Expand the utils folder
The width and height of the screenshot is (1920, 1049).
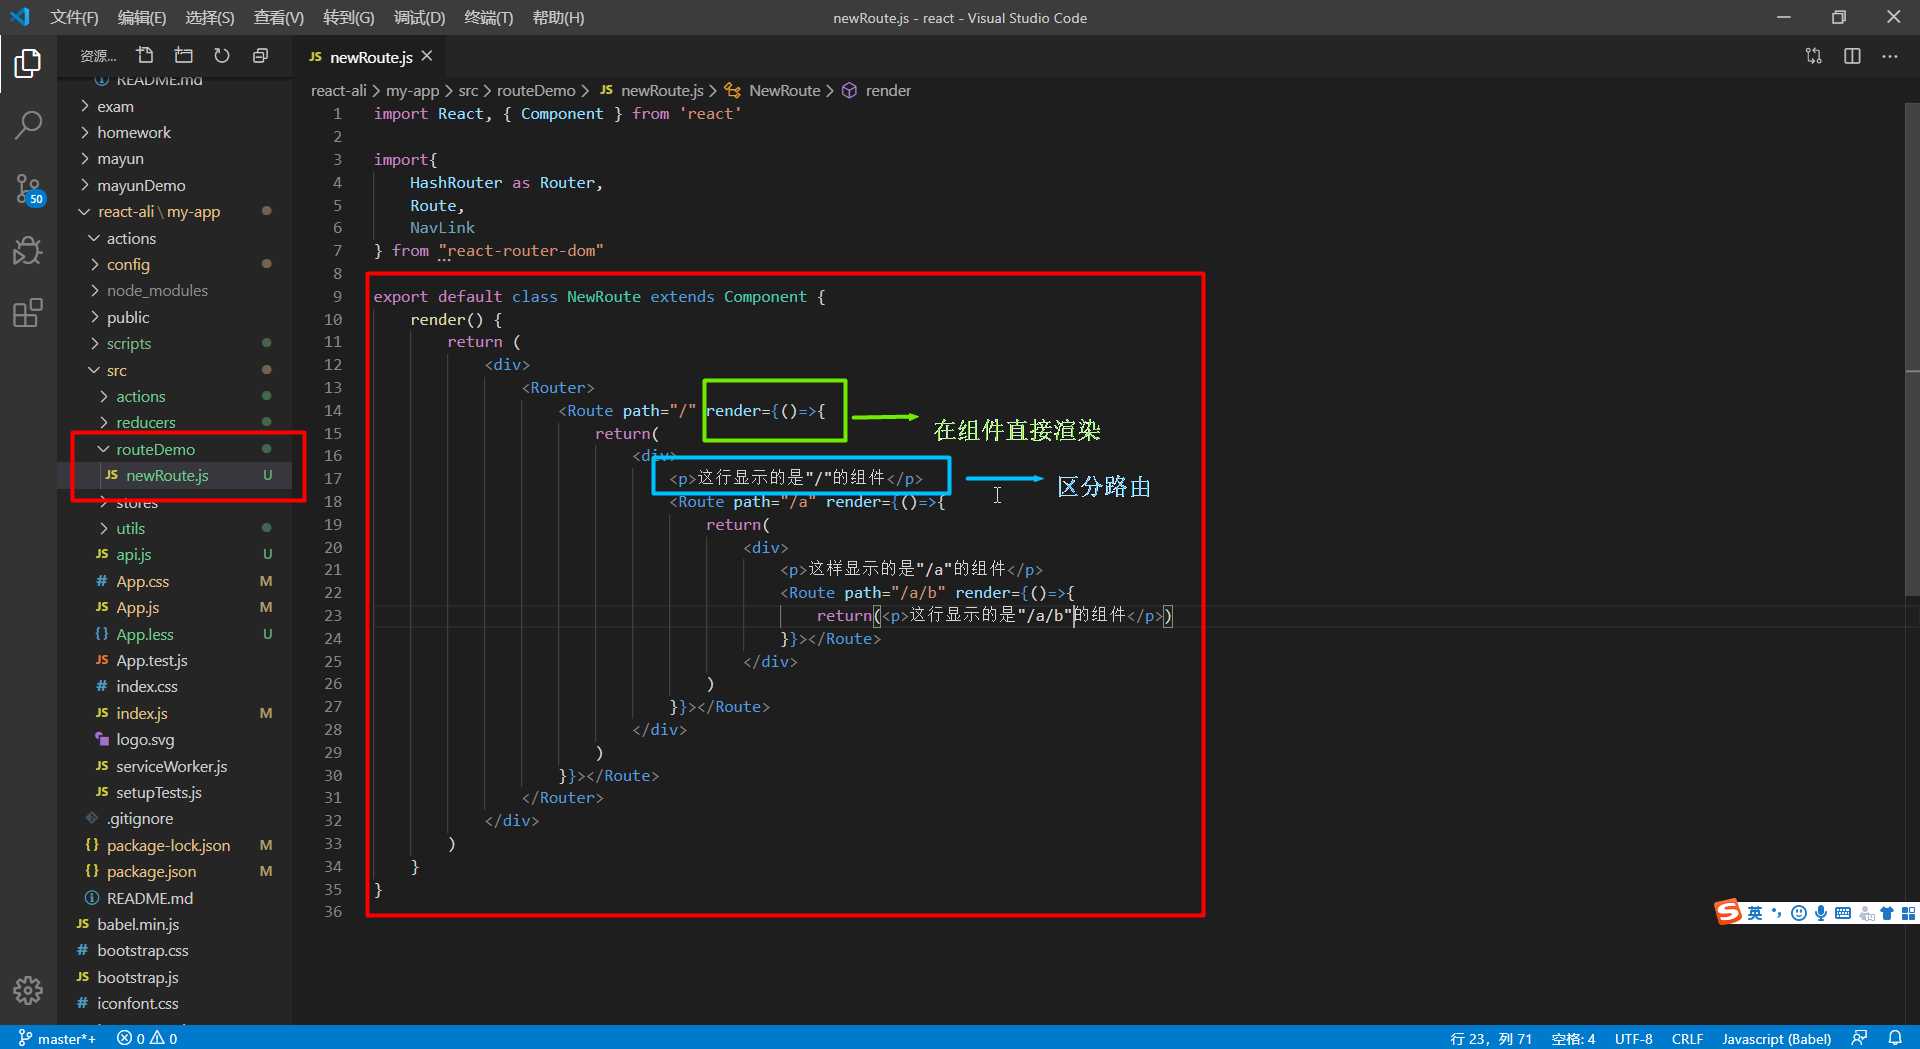[x=175, y=528]
